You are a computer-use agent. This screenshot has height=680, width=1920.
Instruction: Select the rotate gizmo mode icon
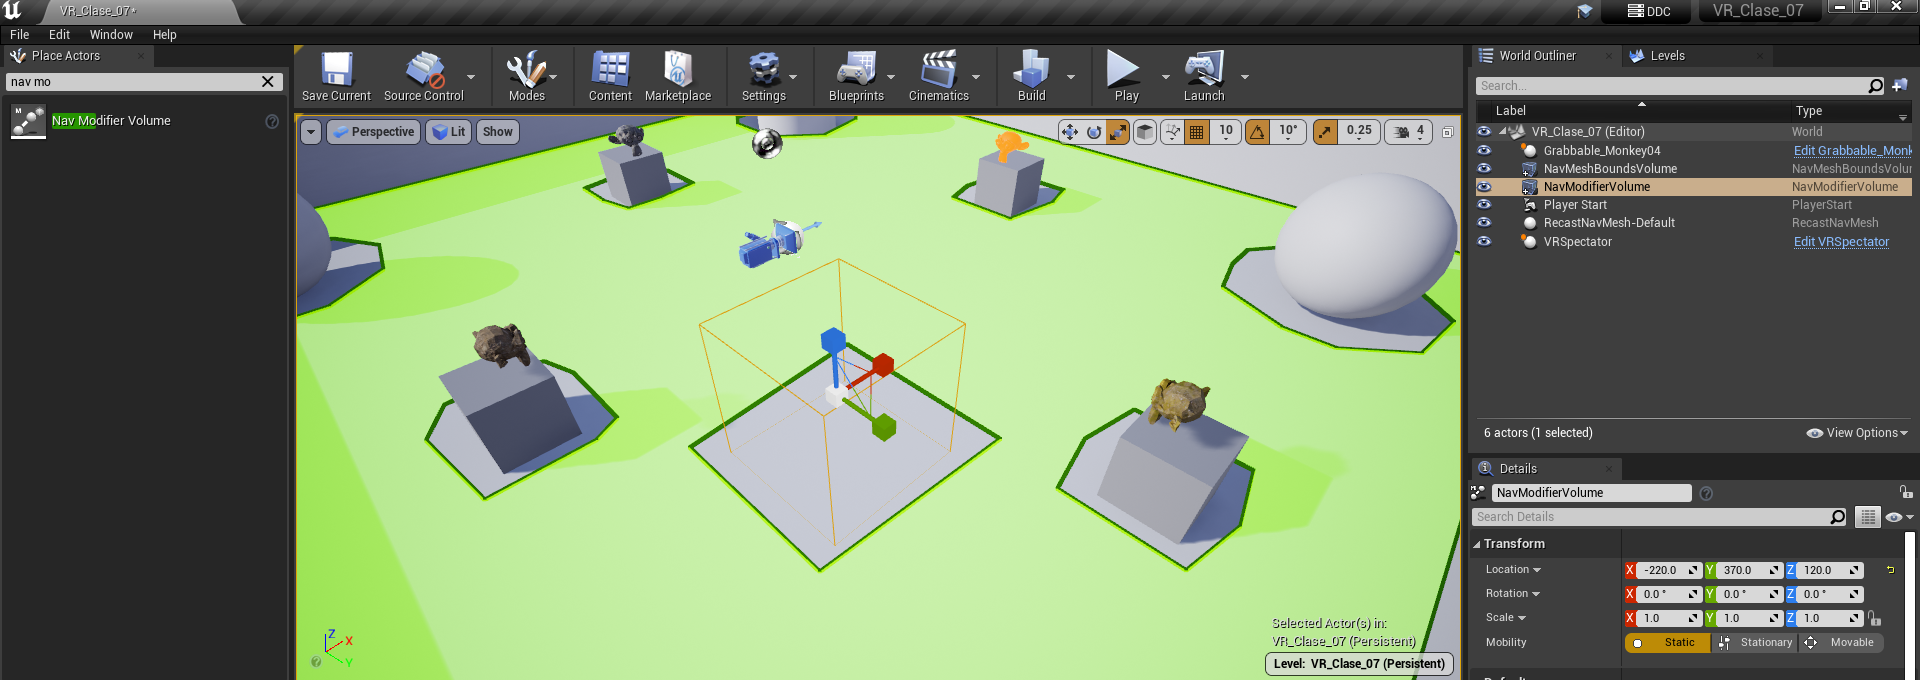1094,132
